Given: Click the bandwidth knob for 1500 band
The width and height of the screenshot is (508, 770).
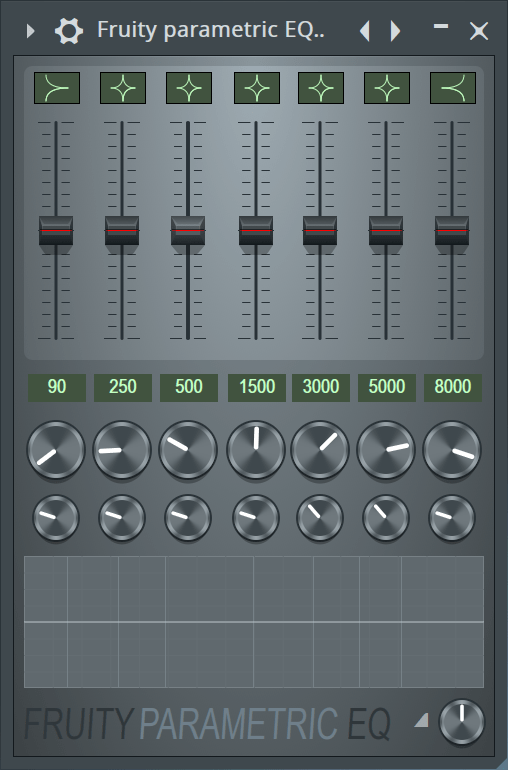Looking at the screenshot, I should (x=256, y=518).
